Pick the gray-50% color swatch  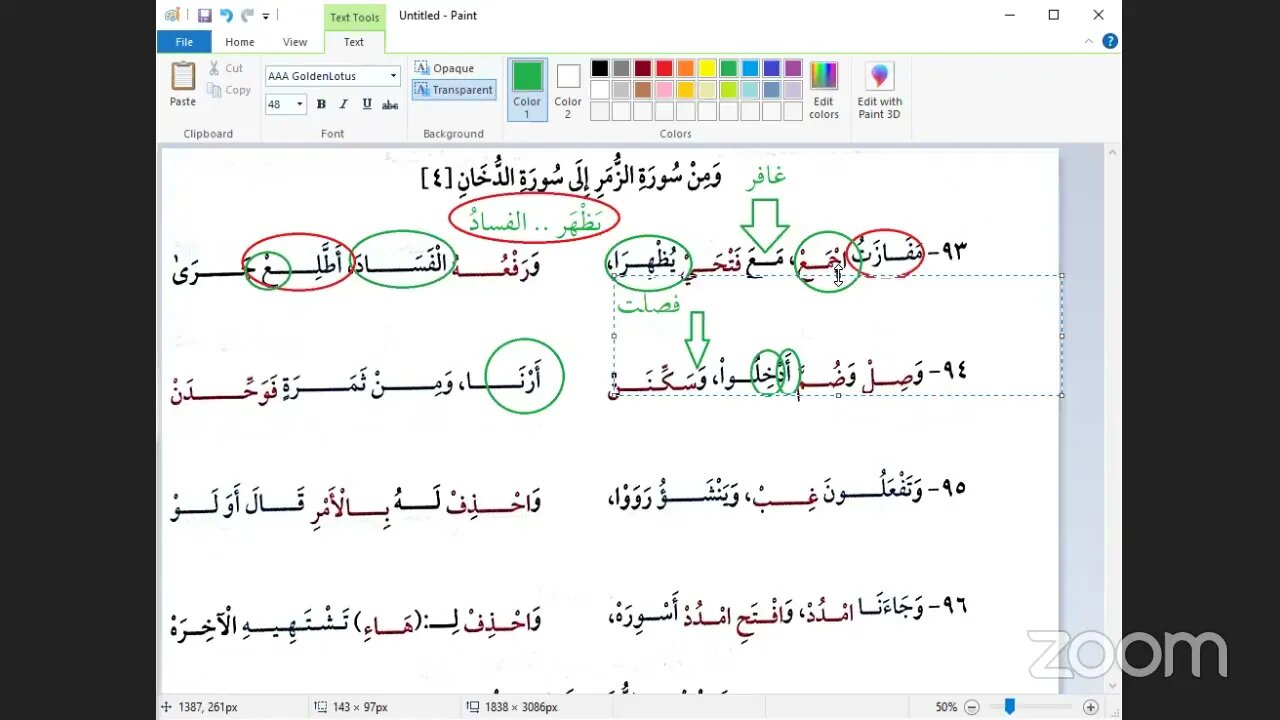[621, 68]
